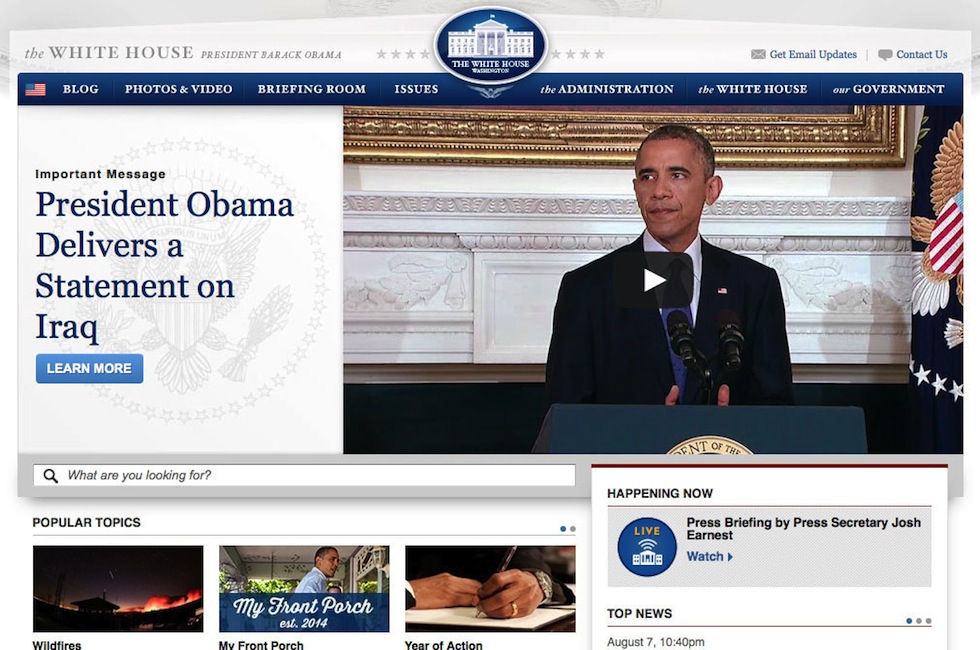This screenshot has width=980, height=650.
Task: Click the speech bubble icon beside Contact Us
Action: click(x=885, y=54)
